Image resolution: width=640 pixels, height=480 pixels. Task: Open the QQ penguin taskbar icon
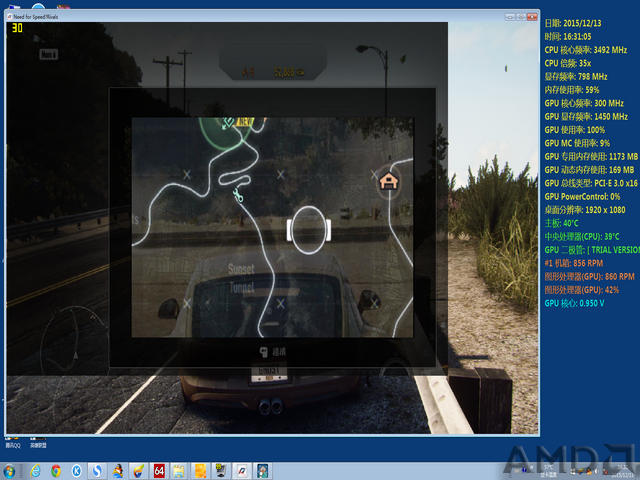tap(118, 471)
